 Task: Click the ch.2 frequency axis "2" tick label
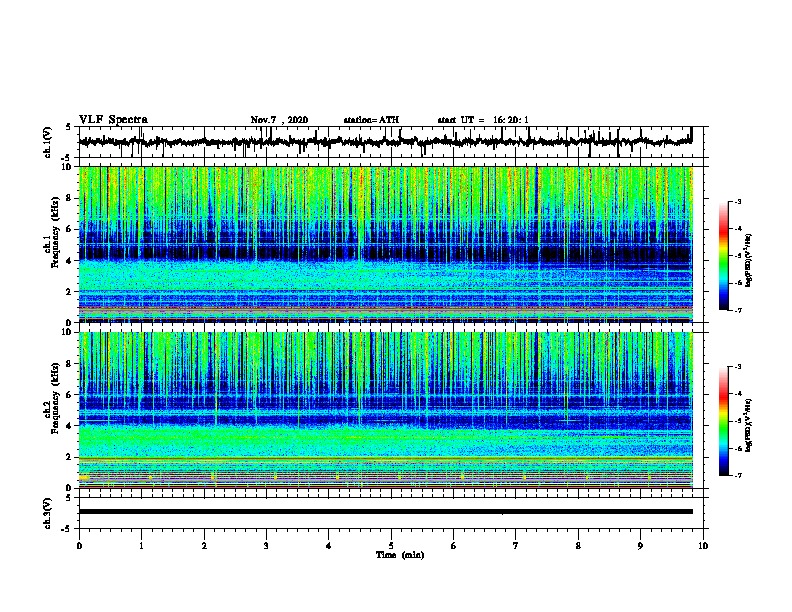[x=69, y=457]
